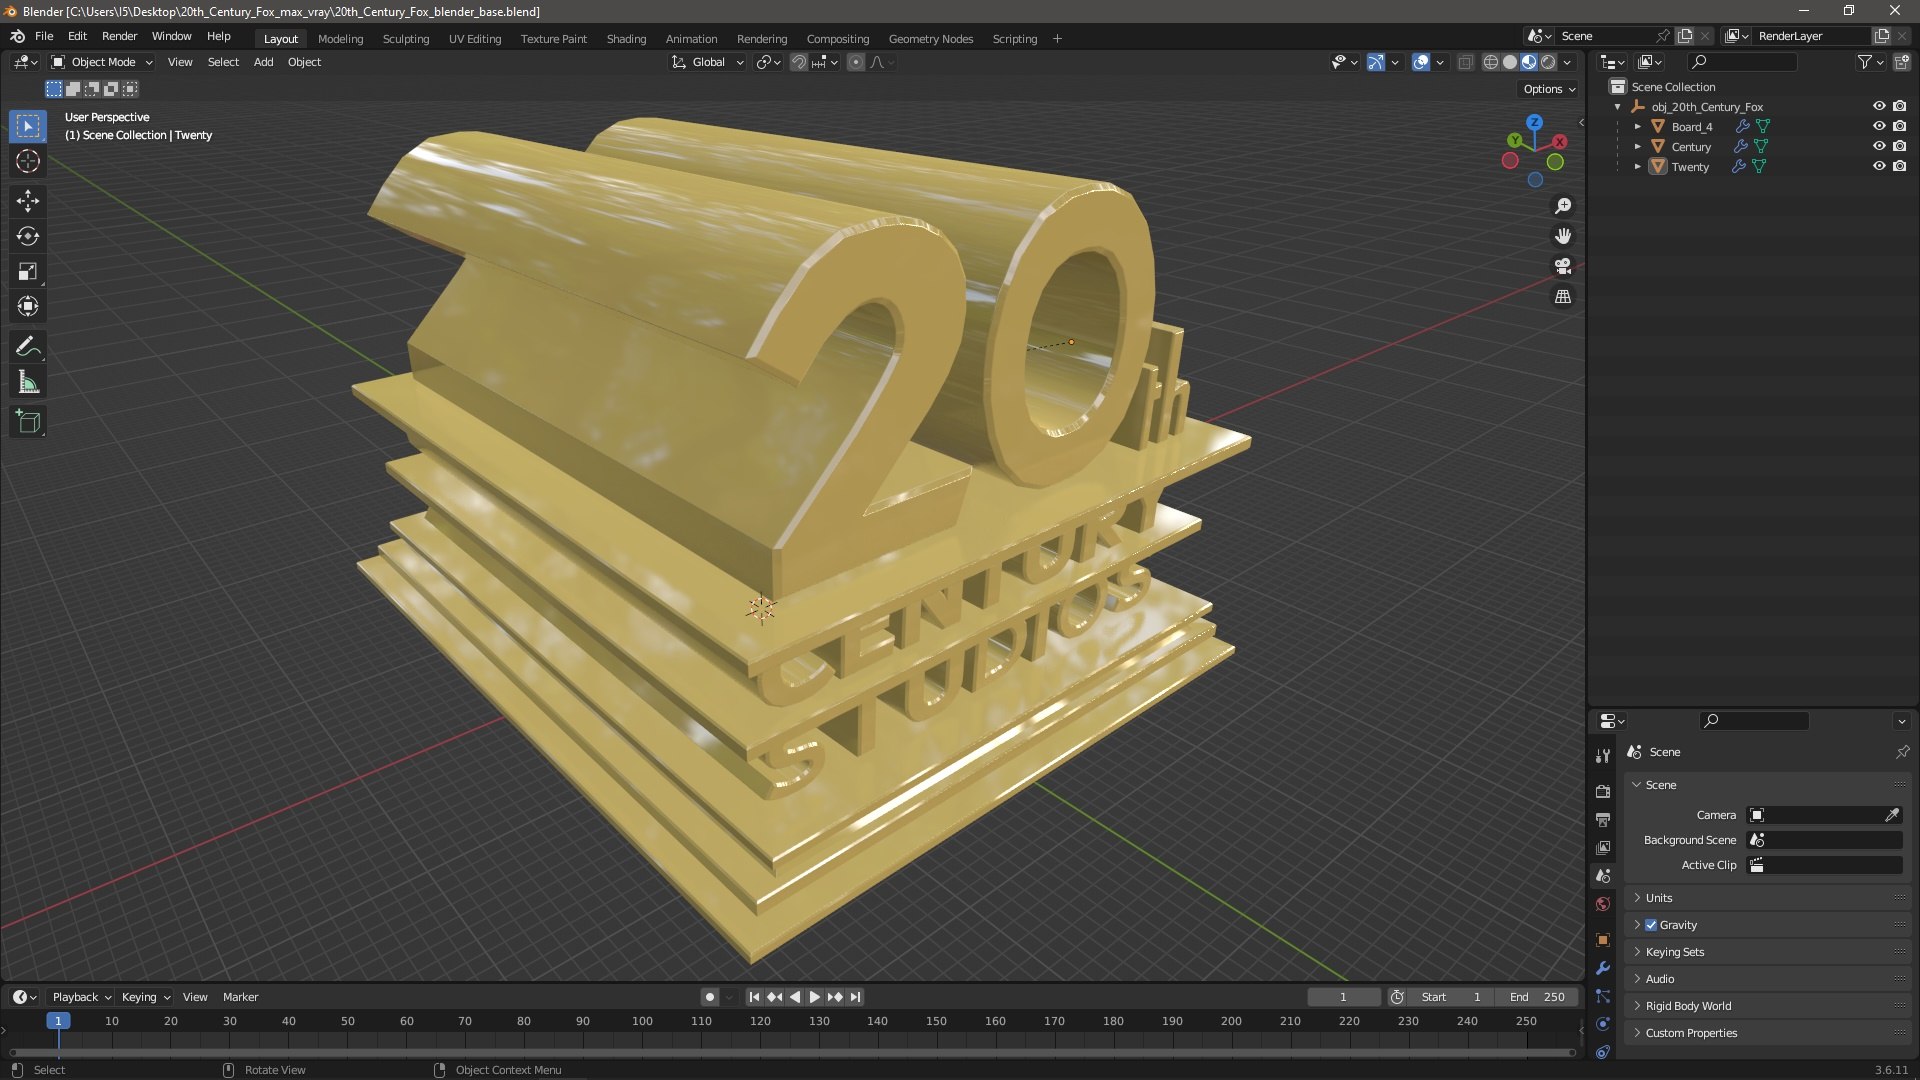Toggle the snap magnet button
Screen dimensions: 1920x1080
coord(799,62)
